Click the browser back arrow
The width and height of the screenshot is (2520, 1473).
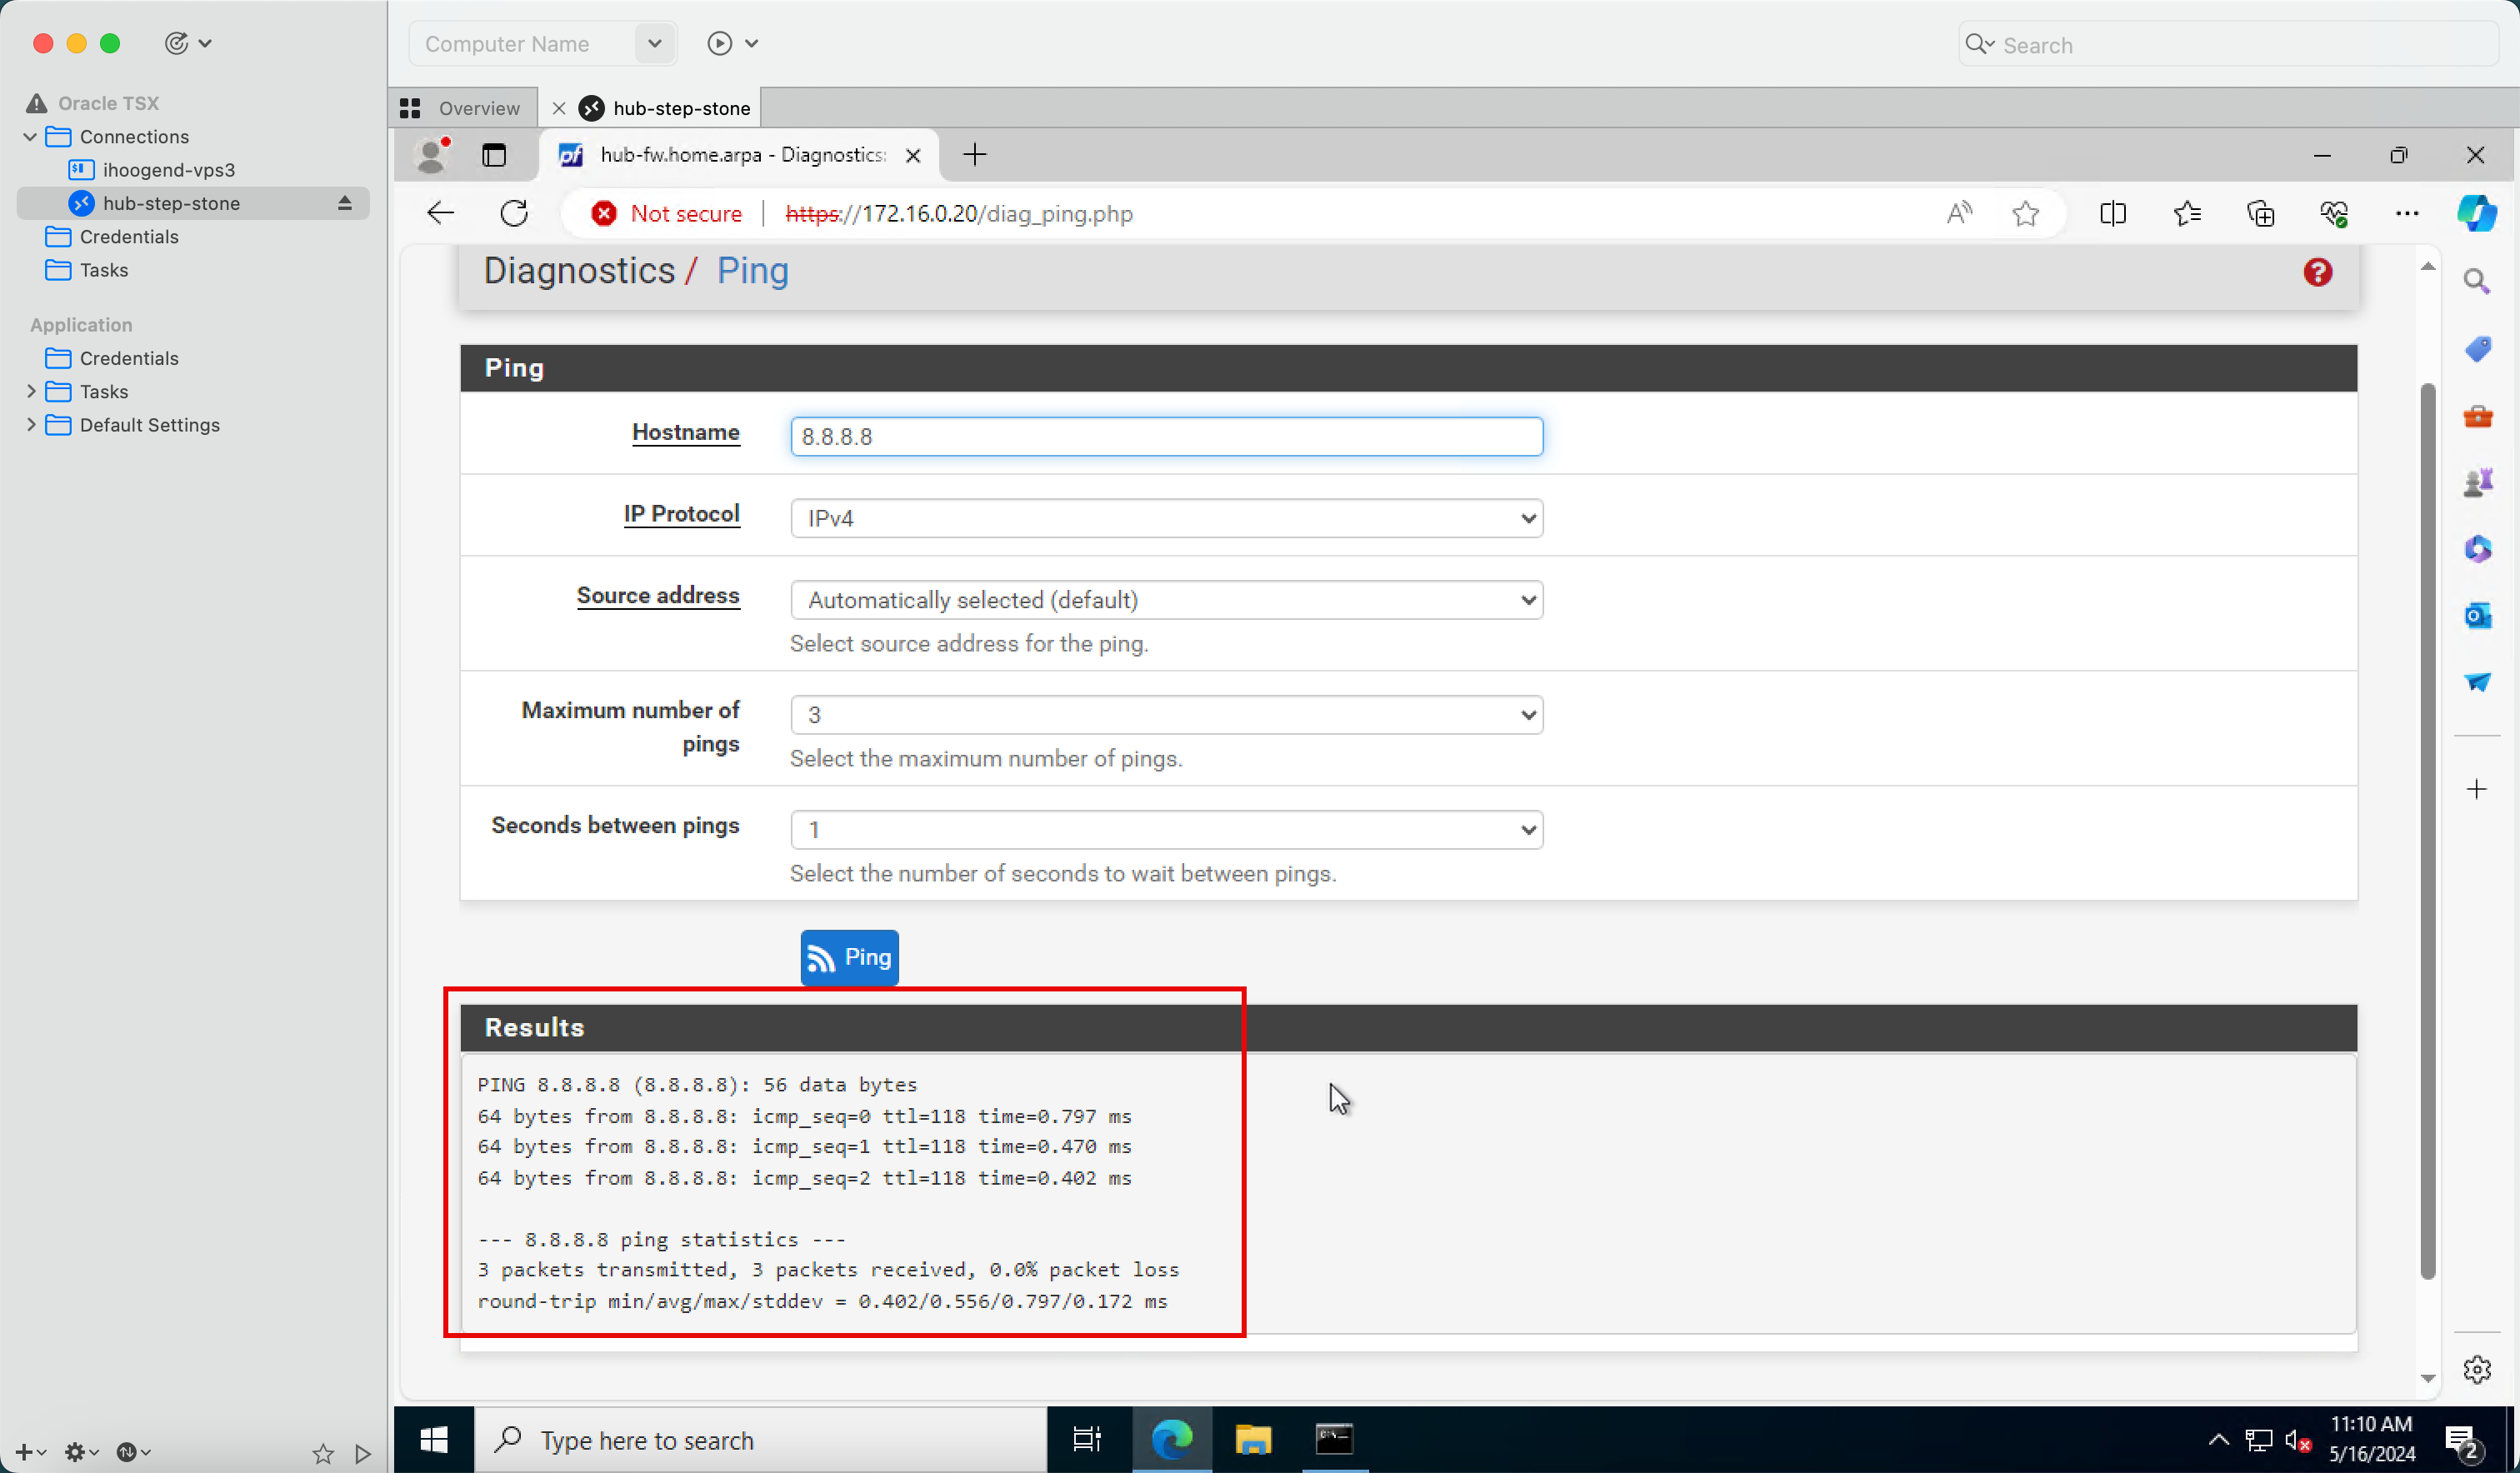[440, 213]
